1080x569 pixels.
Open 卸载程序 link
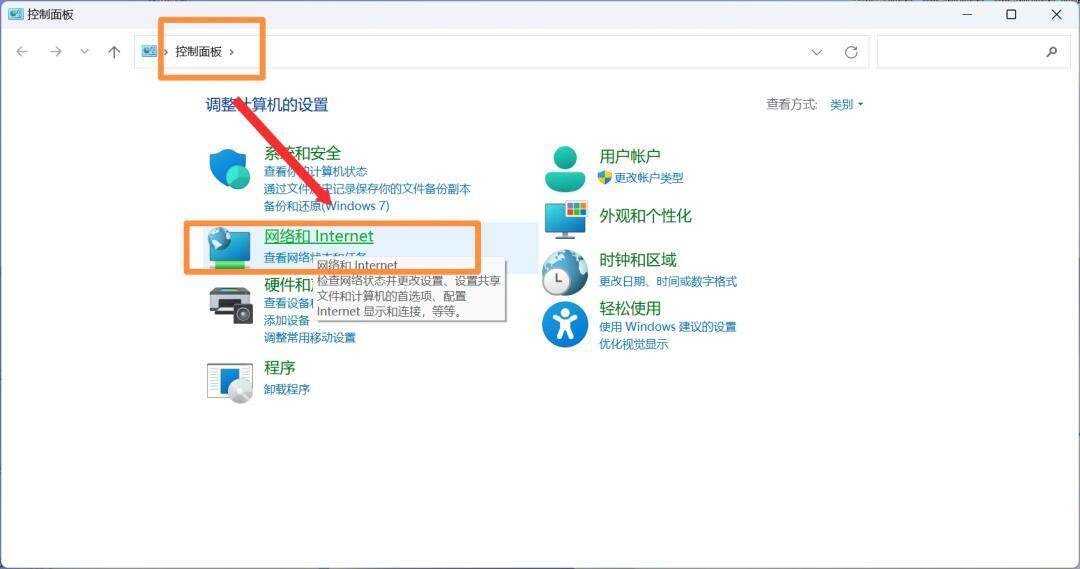click(287, 389)
